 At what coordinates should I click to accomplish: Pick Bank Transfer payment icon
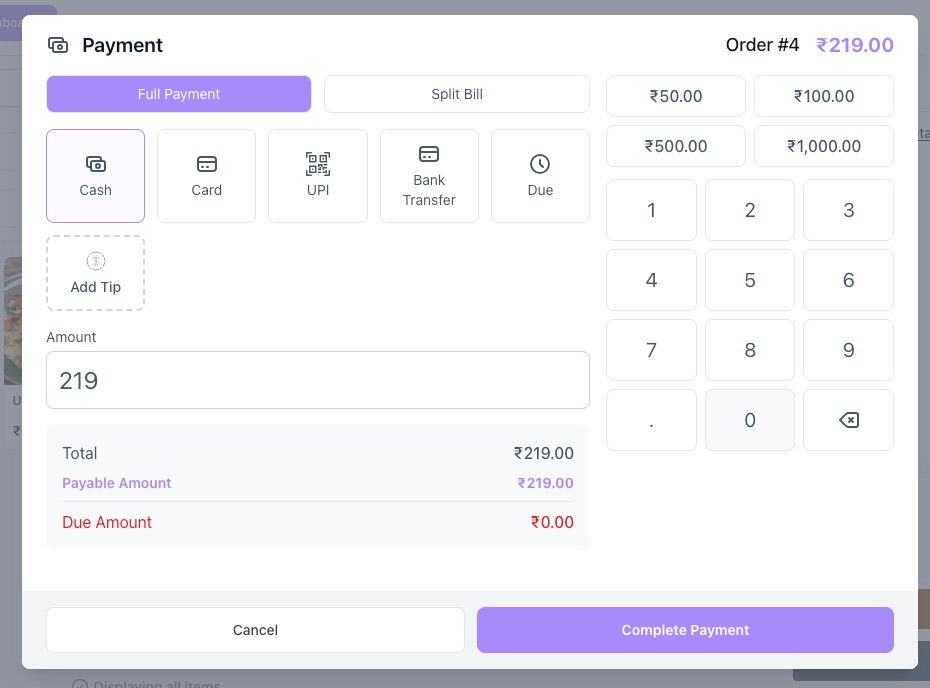[x=429, y=154]
